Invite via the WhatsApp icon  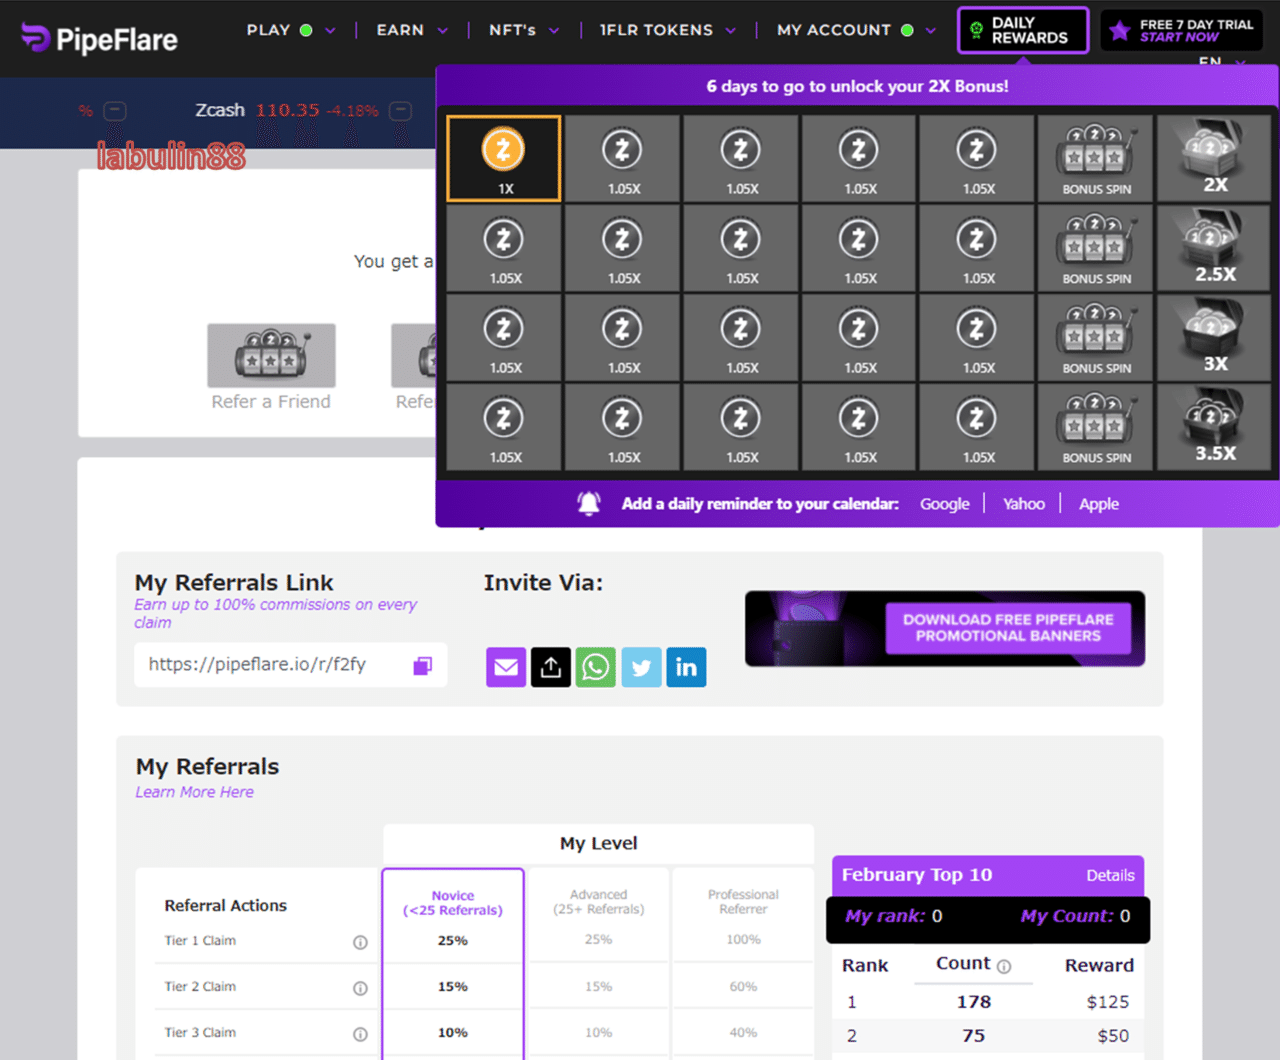(x=596, y=667)
